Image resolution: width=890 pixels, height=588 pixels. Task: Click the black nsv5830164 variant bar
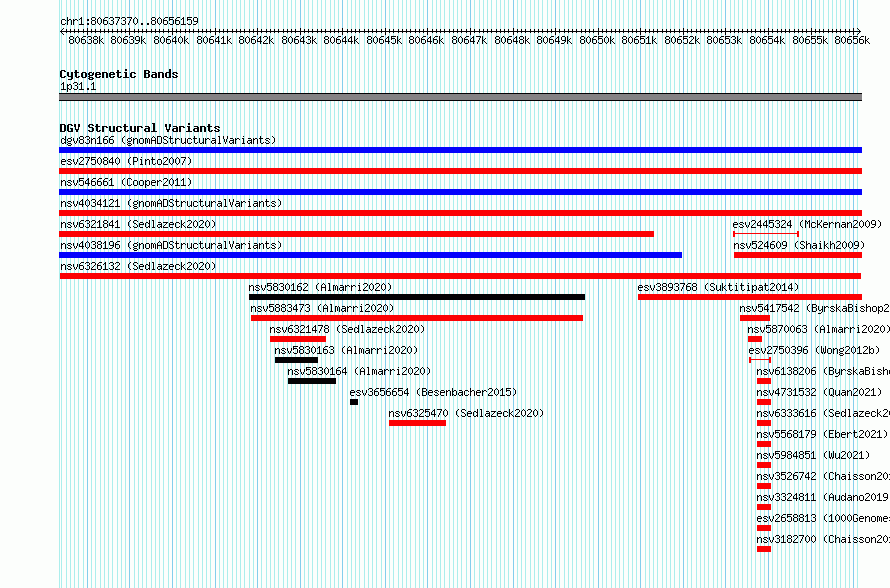tap(312, 381)
